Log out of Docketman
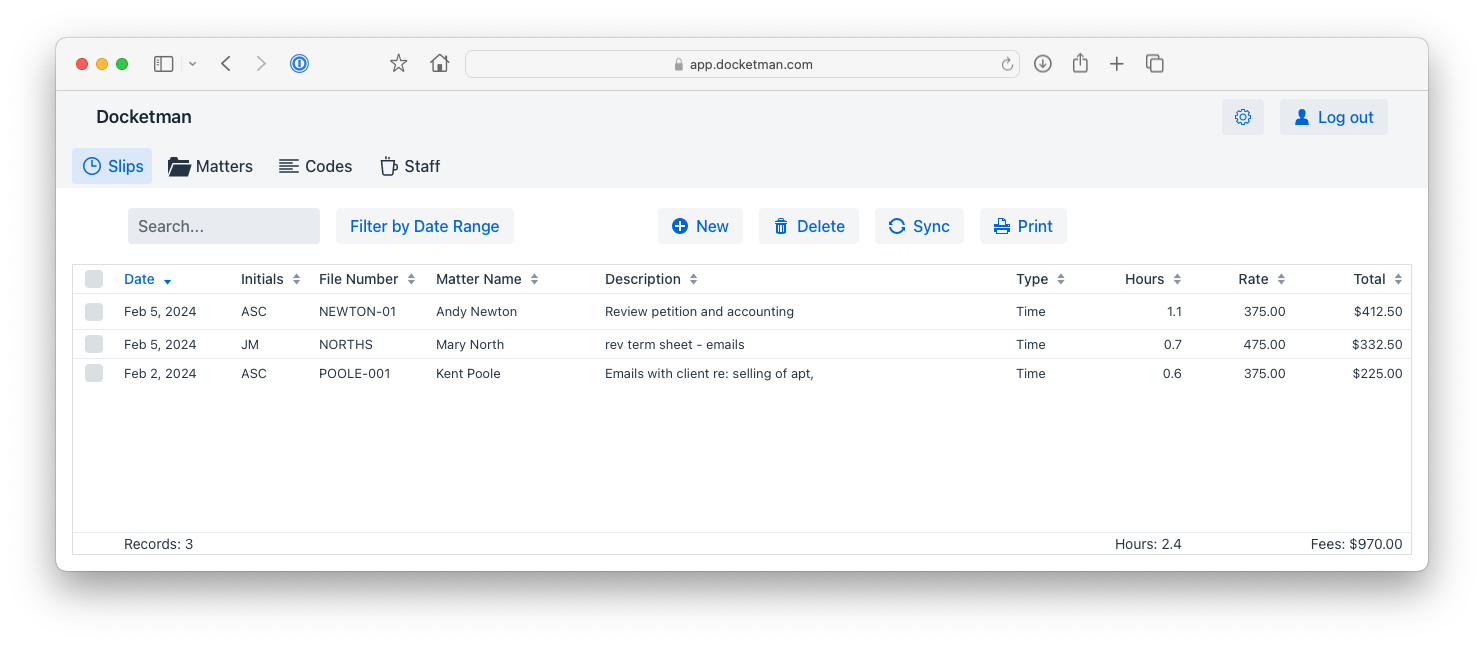Screen dimensions: 1484x645 click(x=1334, y=117)
